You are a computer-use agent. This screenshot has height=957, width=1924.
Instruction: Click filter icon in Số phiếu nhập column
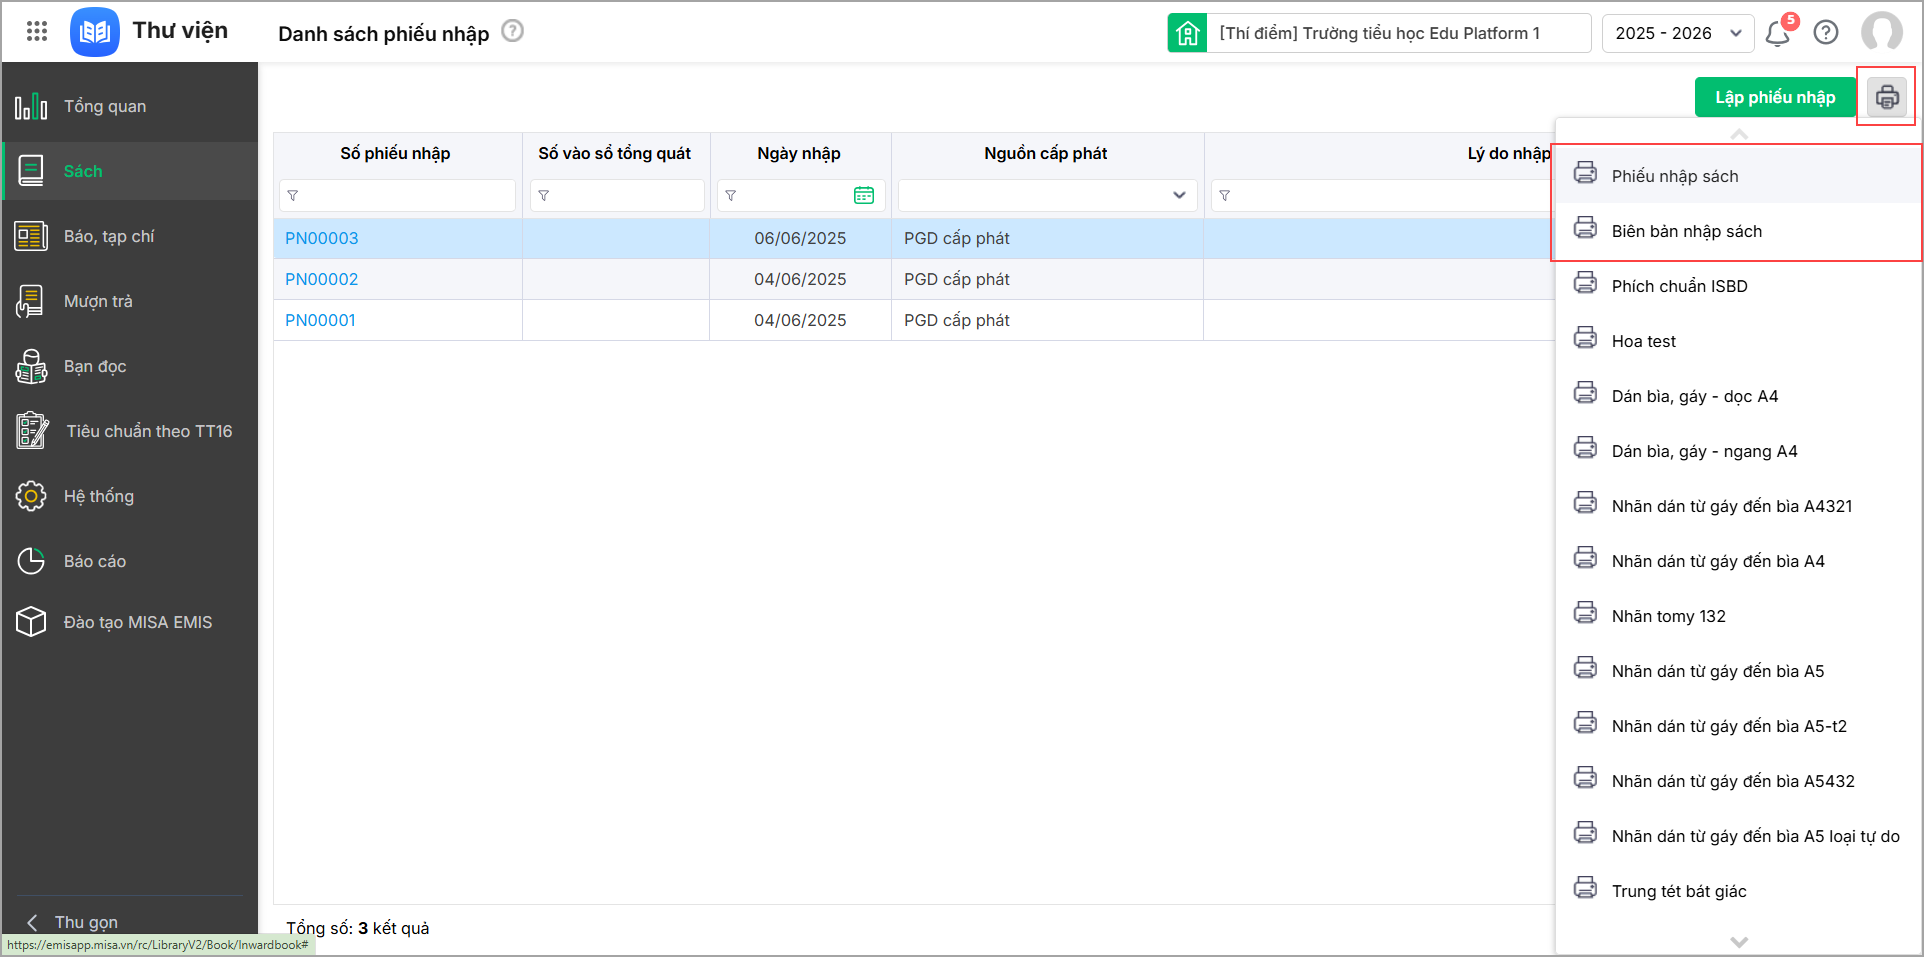tap(293, 196)
